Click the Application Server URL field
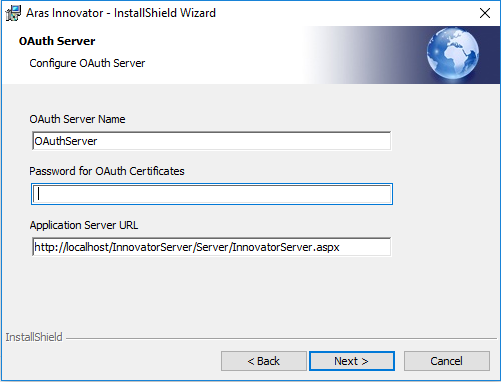This screenshot has height=382, width=501. (212, 247)
